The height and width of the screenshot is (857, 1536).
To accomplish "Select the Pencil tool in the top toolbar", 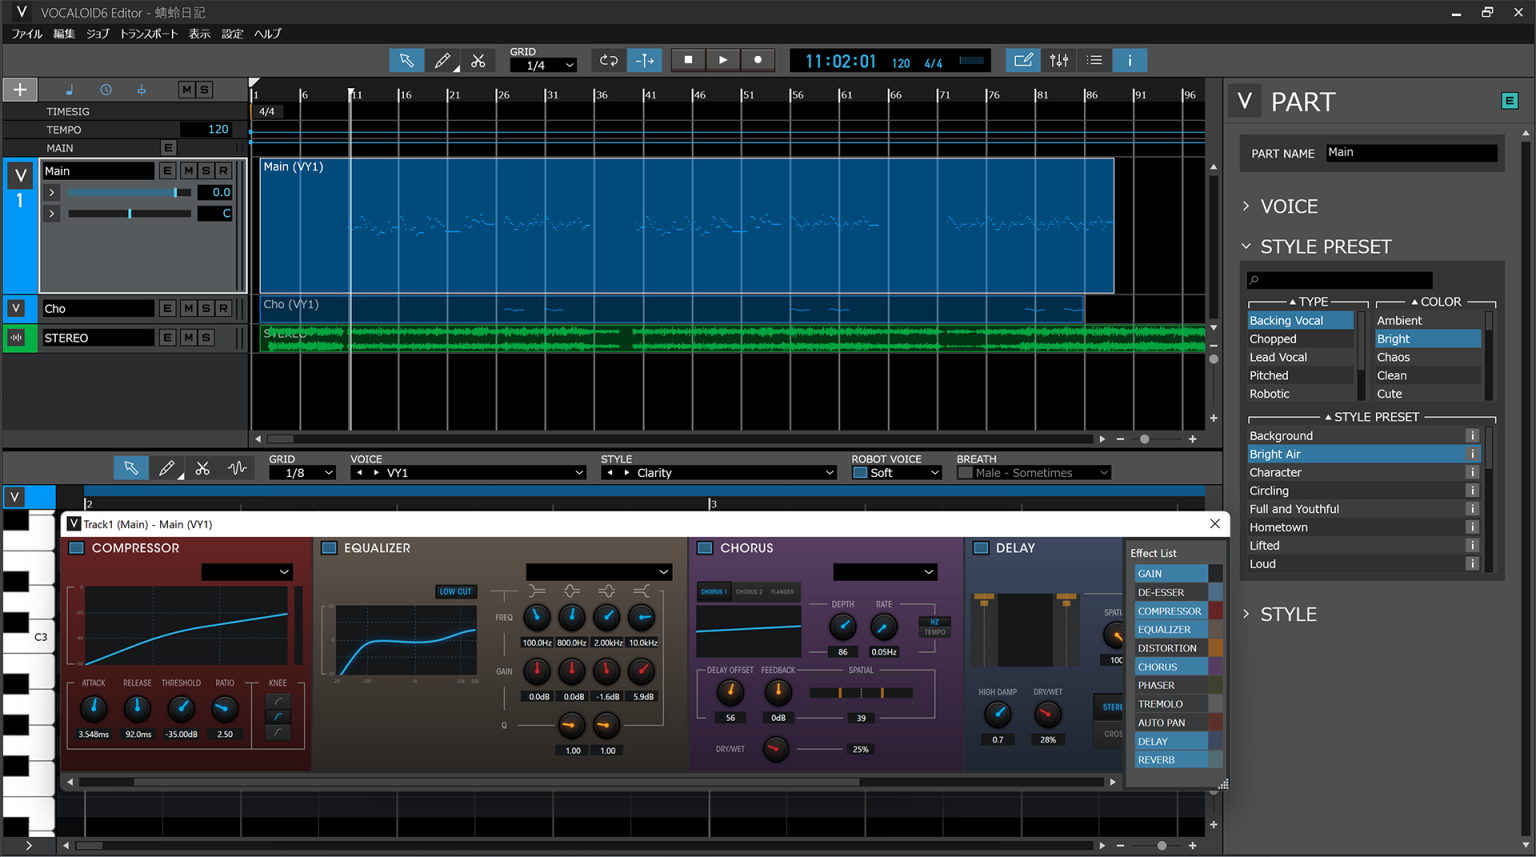I will pos(444,60).
